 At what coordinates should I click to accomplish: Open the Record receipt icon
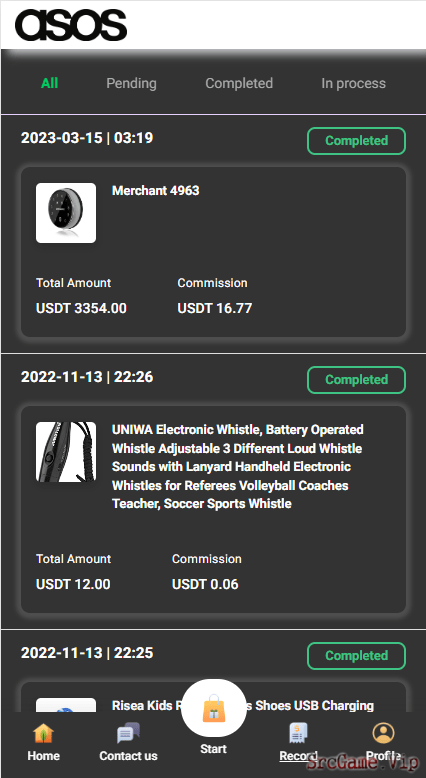(298, 733)
